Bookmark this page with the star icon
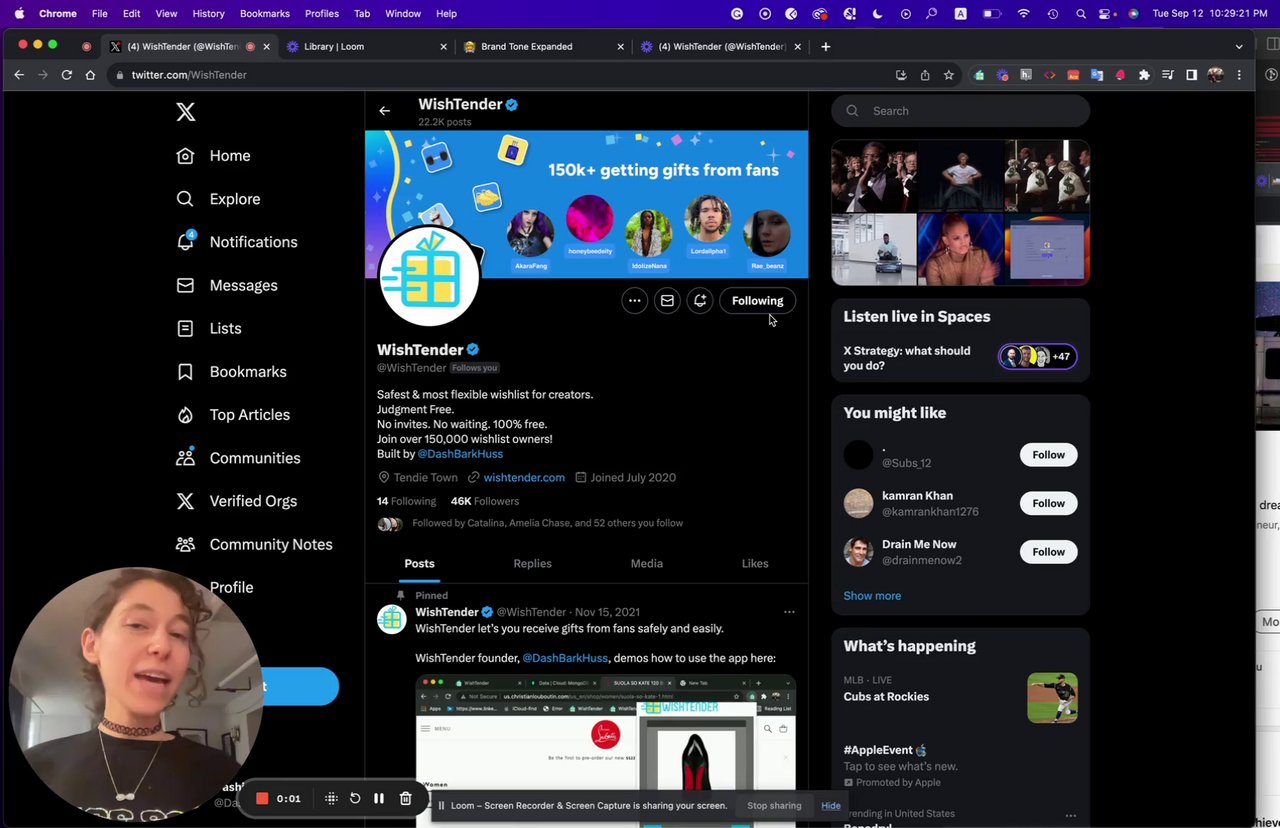 click(x=949, y=75)
